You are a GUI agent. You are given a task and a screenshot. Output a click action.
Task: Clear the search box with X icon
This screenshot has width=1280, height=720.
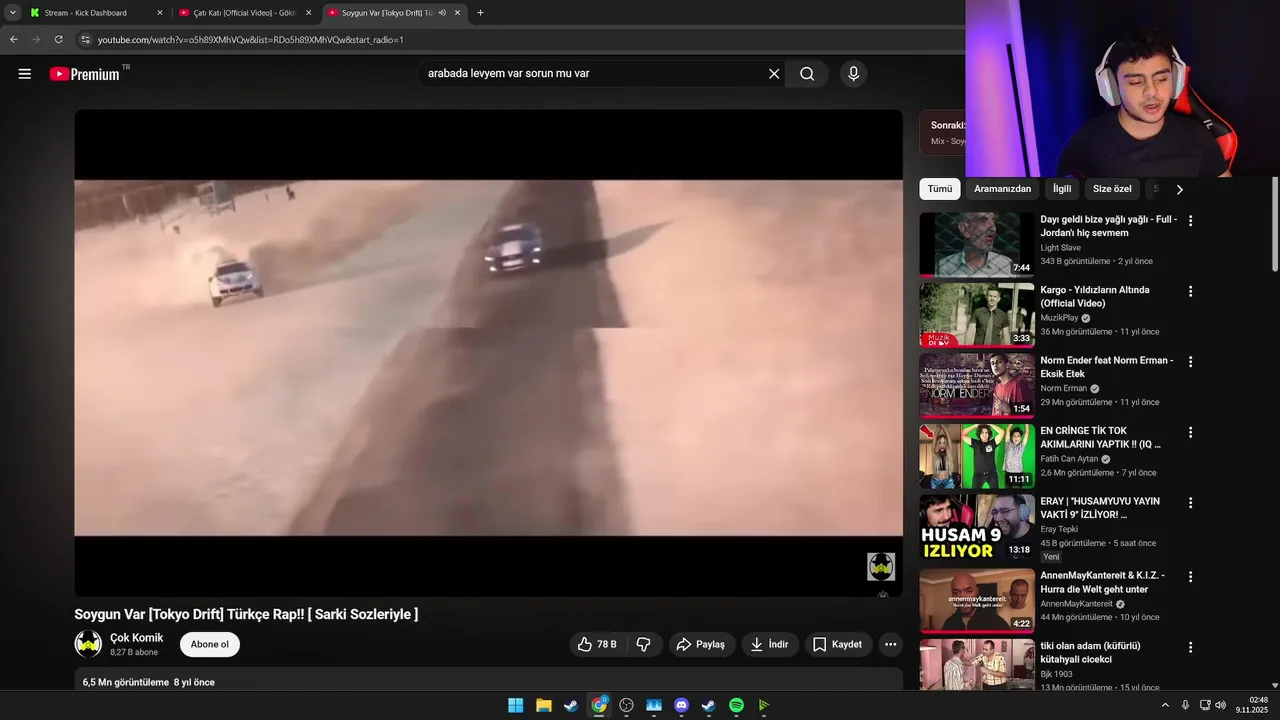(x=774, y=74)
